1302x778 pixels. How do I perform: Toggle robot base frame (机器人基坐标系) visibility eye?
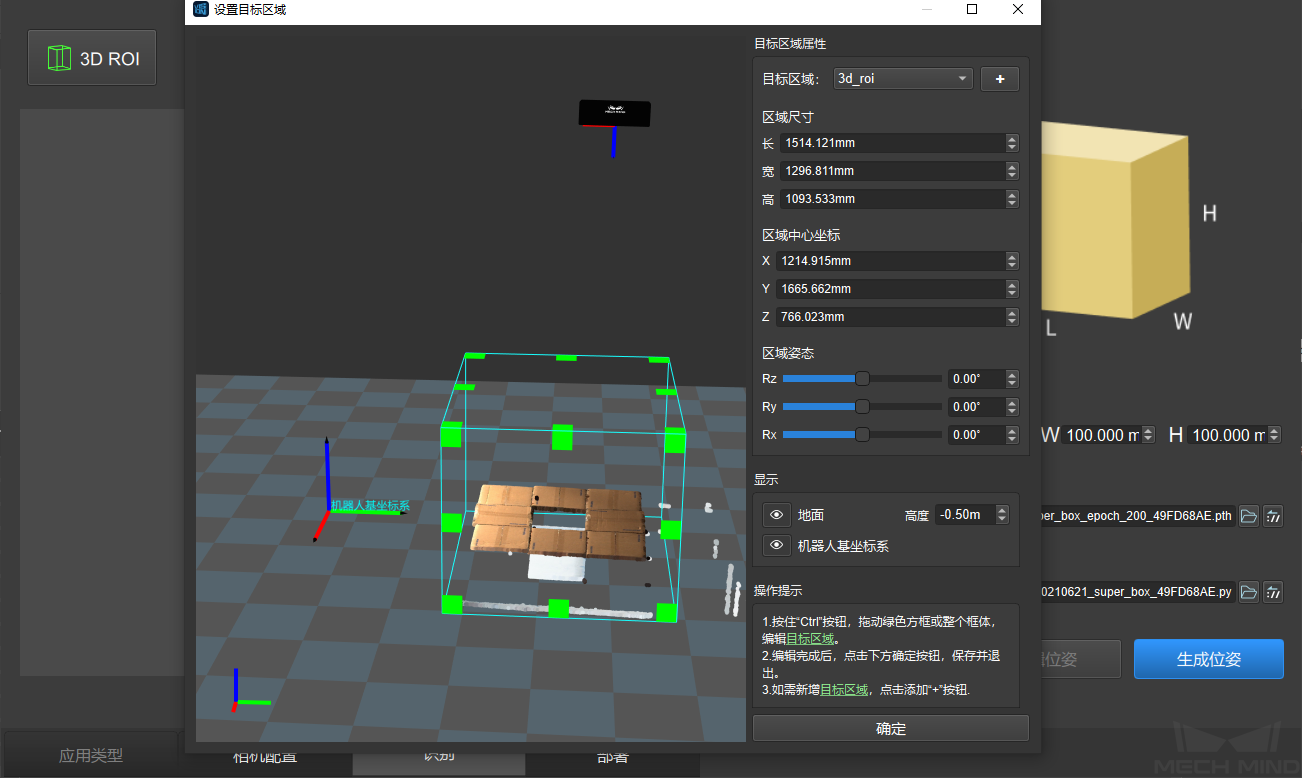[776, 546]
